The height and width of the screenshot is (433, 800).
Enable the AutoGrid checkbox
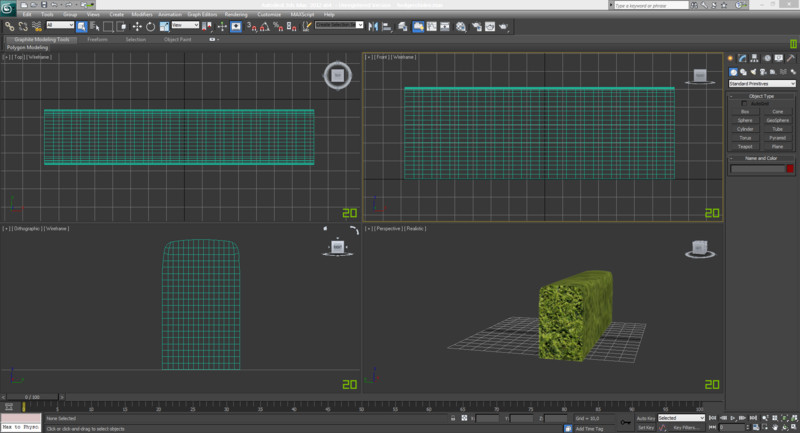pyautogui.click(x=744, y=103)
